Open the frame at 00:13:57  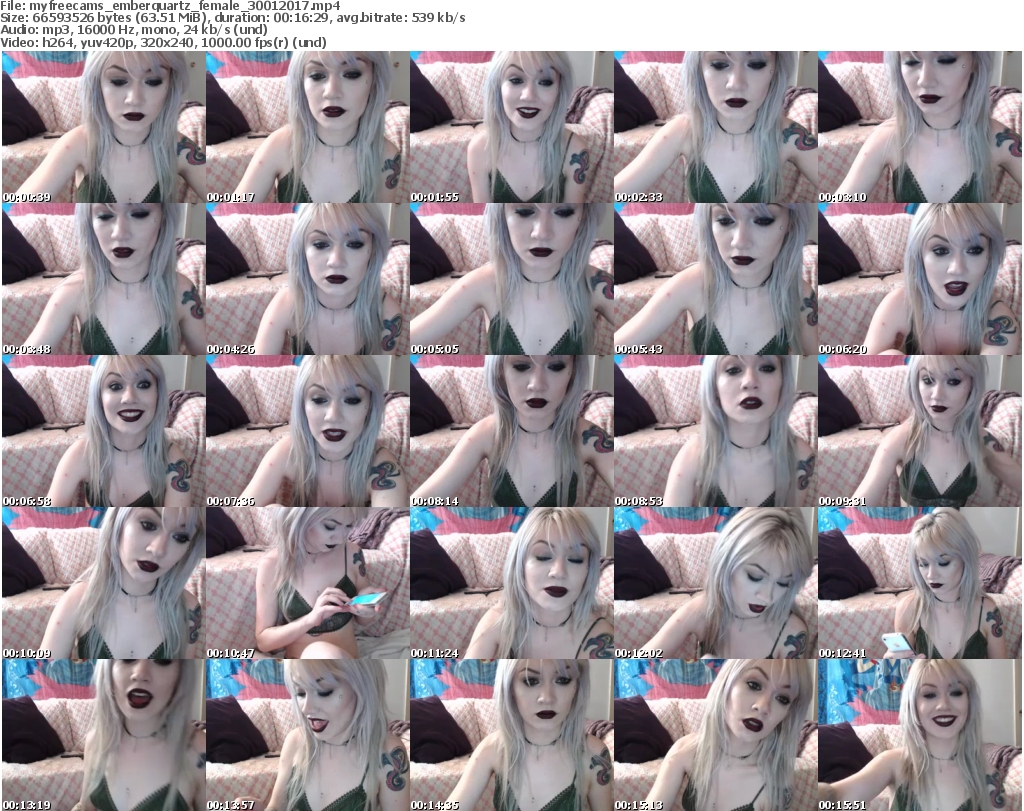(308, 735)
